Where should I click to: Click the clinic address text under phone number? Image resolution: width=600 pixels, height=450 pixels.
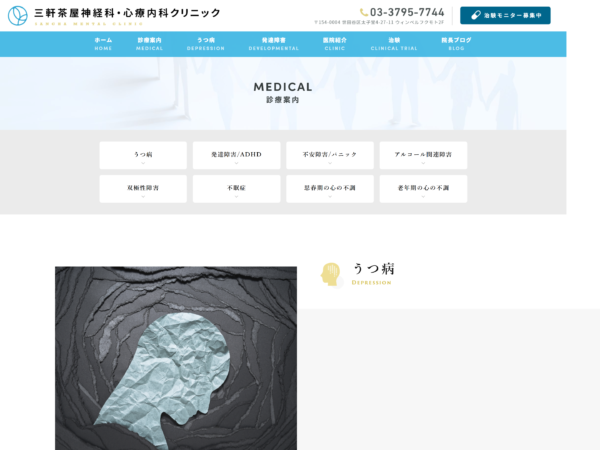[379, 22]
